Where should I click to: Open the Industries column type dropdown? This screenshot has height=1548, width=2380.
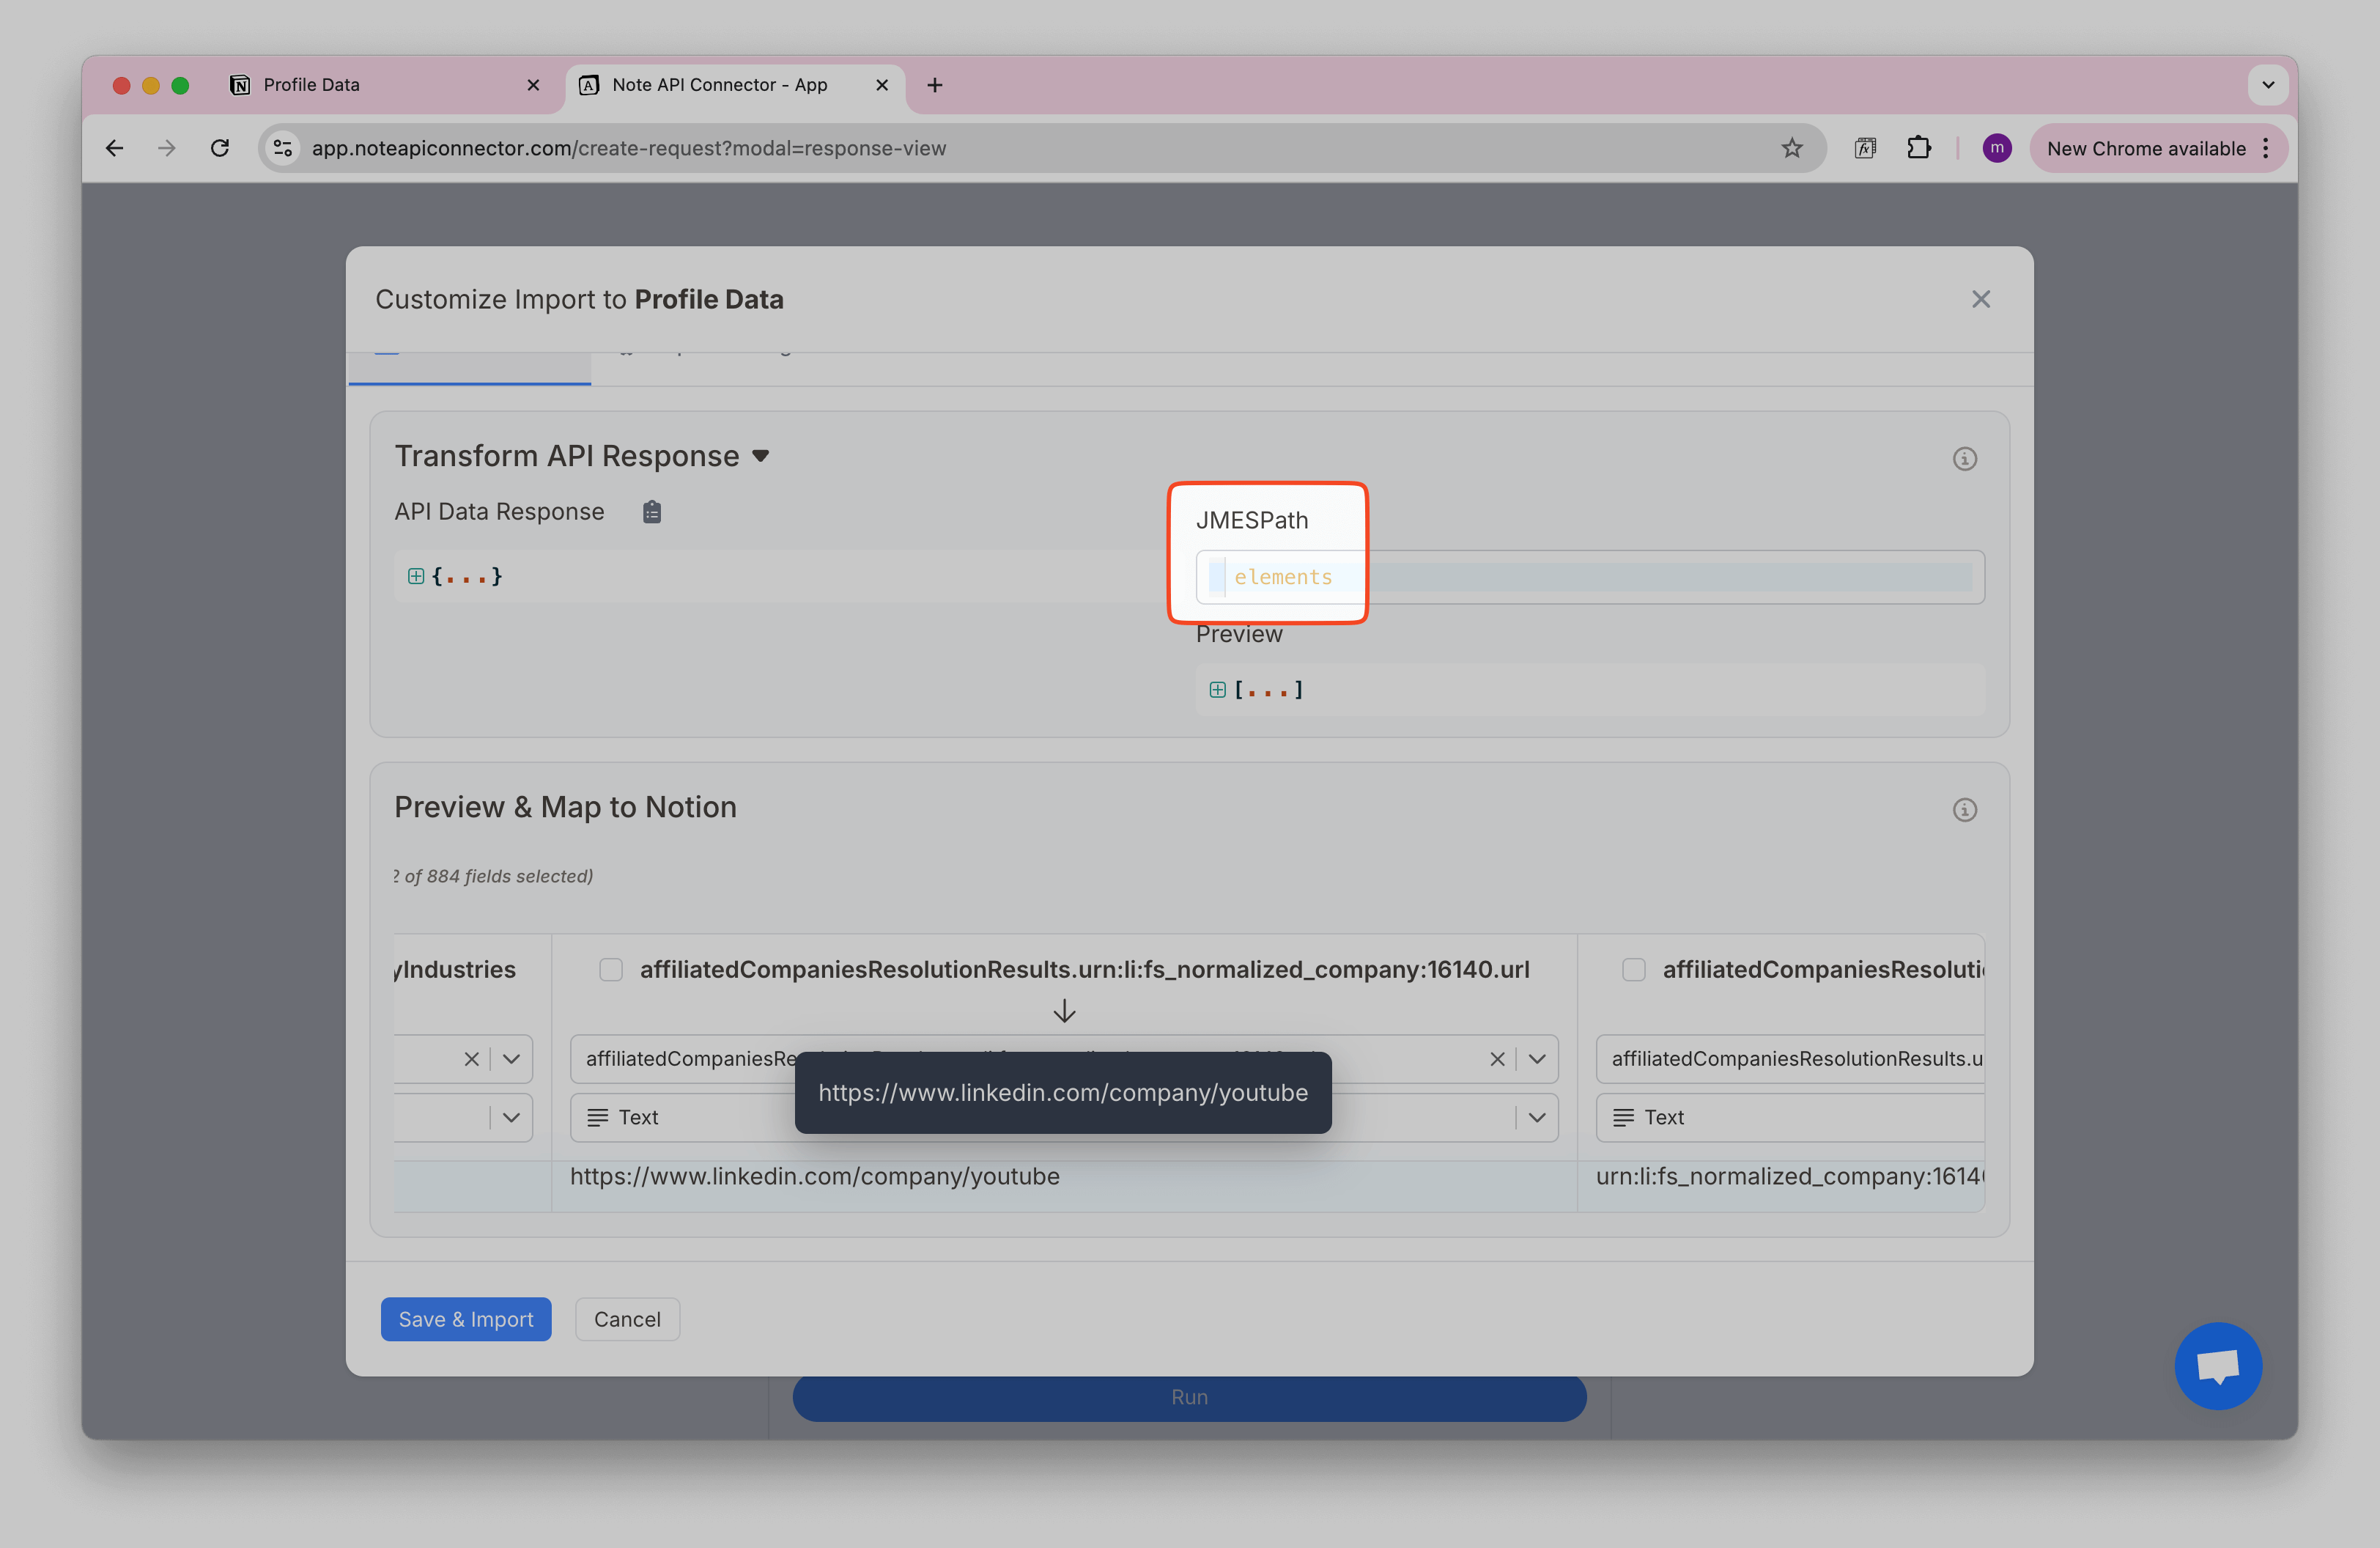coord(511,1117)
